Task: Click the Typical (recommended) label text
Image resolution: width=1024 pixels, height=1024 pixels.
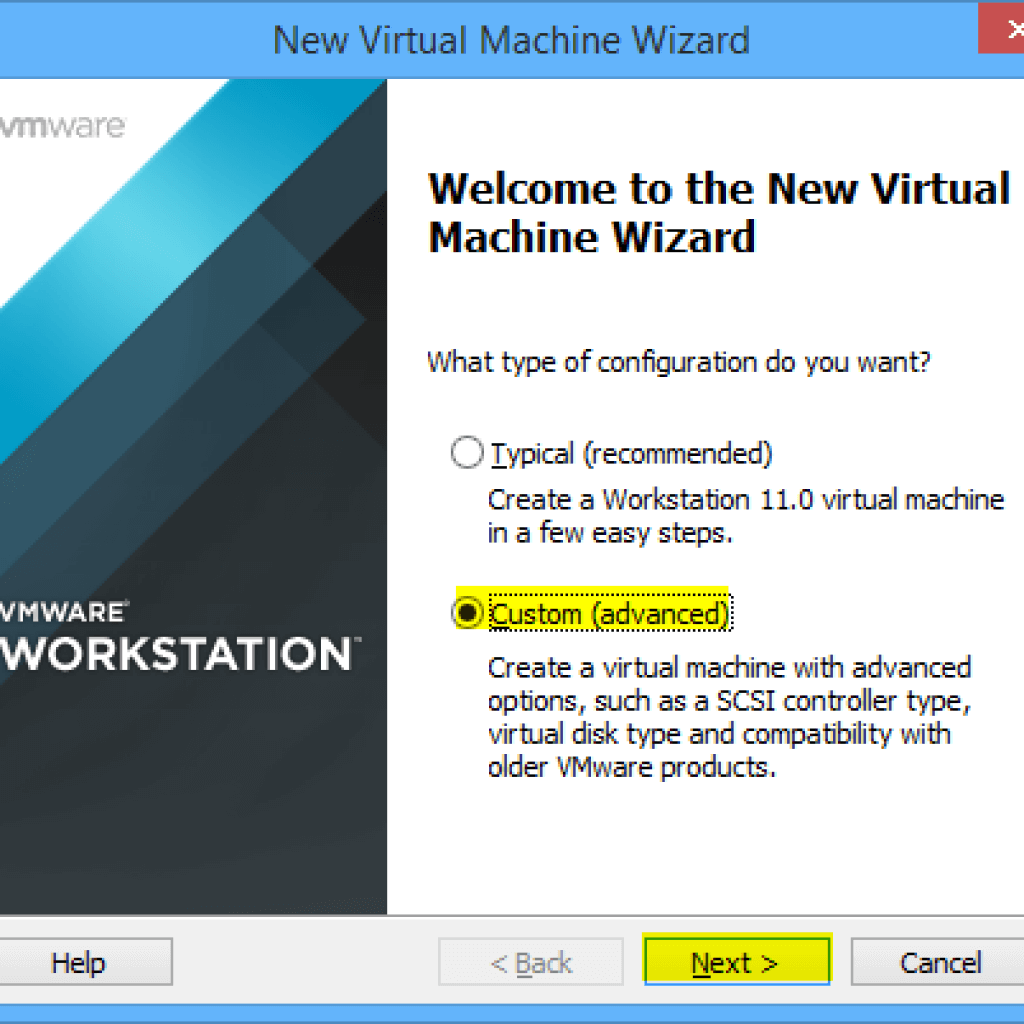Action: [631, 454]
